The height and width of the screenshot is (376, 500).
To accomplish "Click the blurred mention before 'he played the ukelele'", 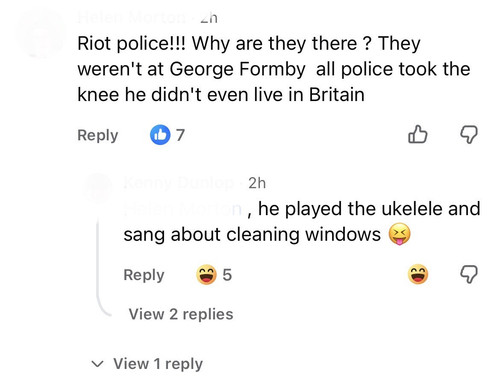I will tap(183, 209).
